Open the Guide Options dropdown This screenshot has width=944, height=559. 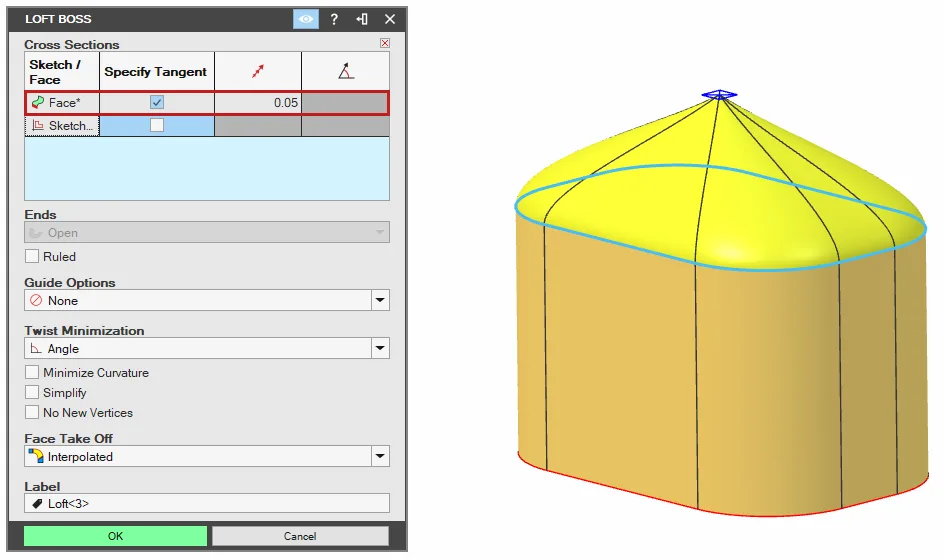[380, 300]
